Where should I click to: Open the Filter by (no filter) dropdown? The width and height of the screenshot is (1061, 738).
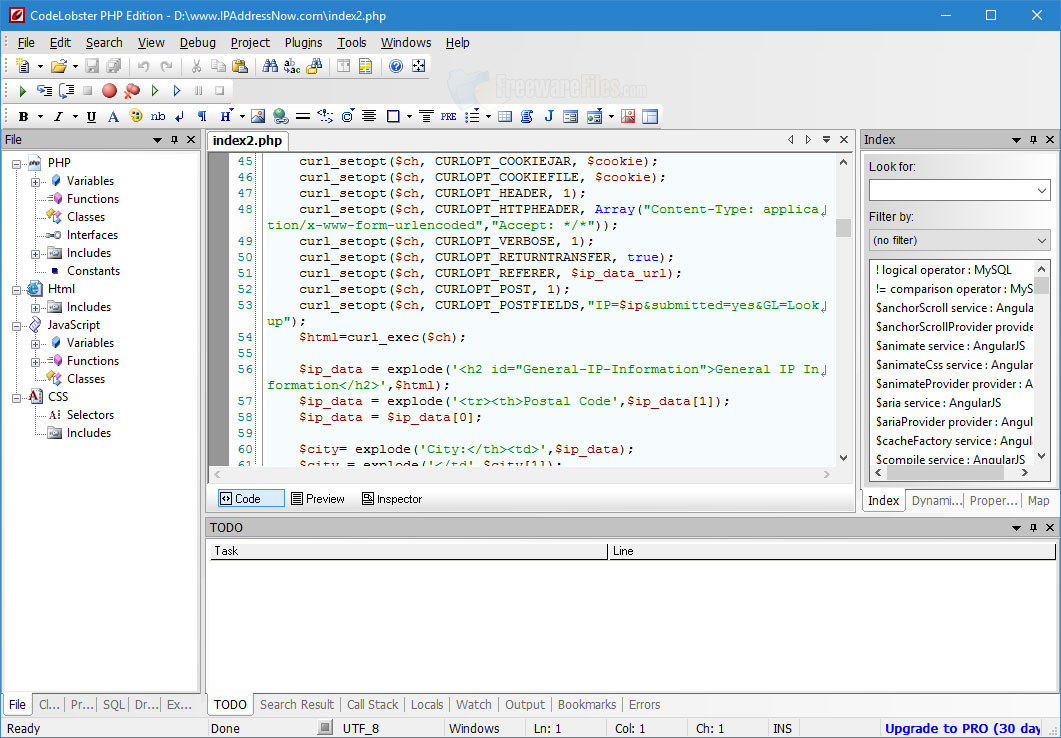pyautogui.click(x=1041, y=240)
